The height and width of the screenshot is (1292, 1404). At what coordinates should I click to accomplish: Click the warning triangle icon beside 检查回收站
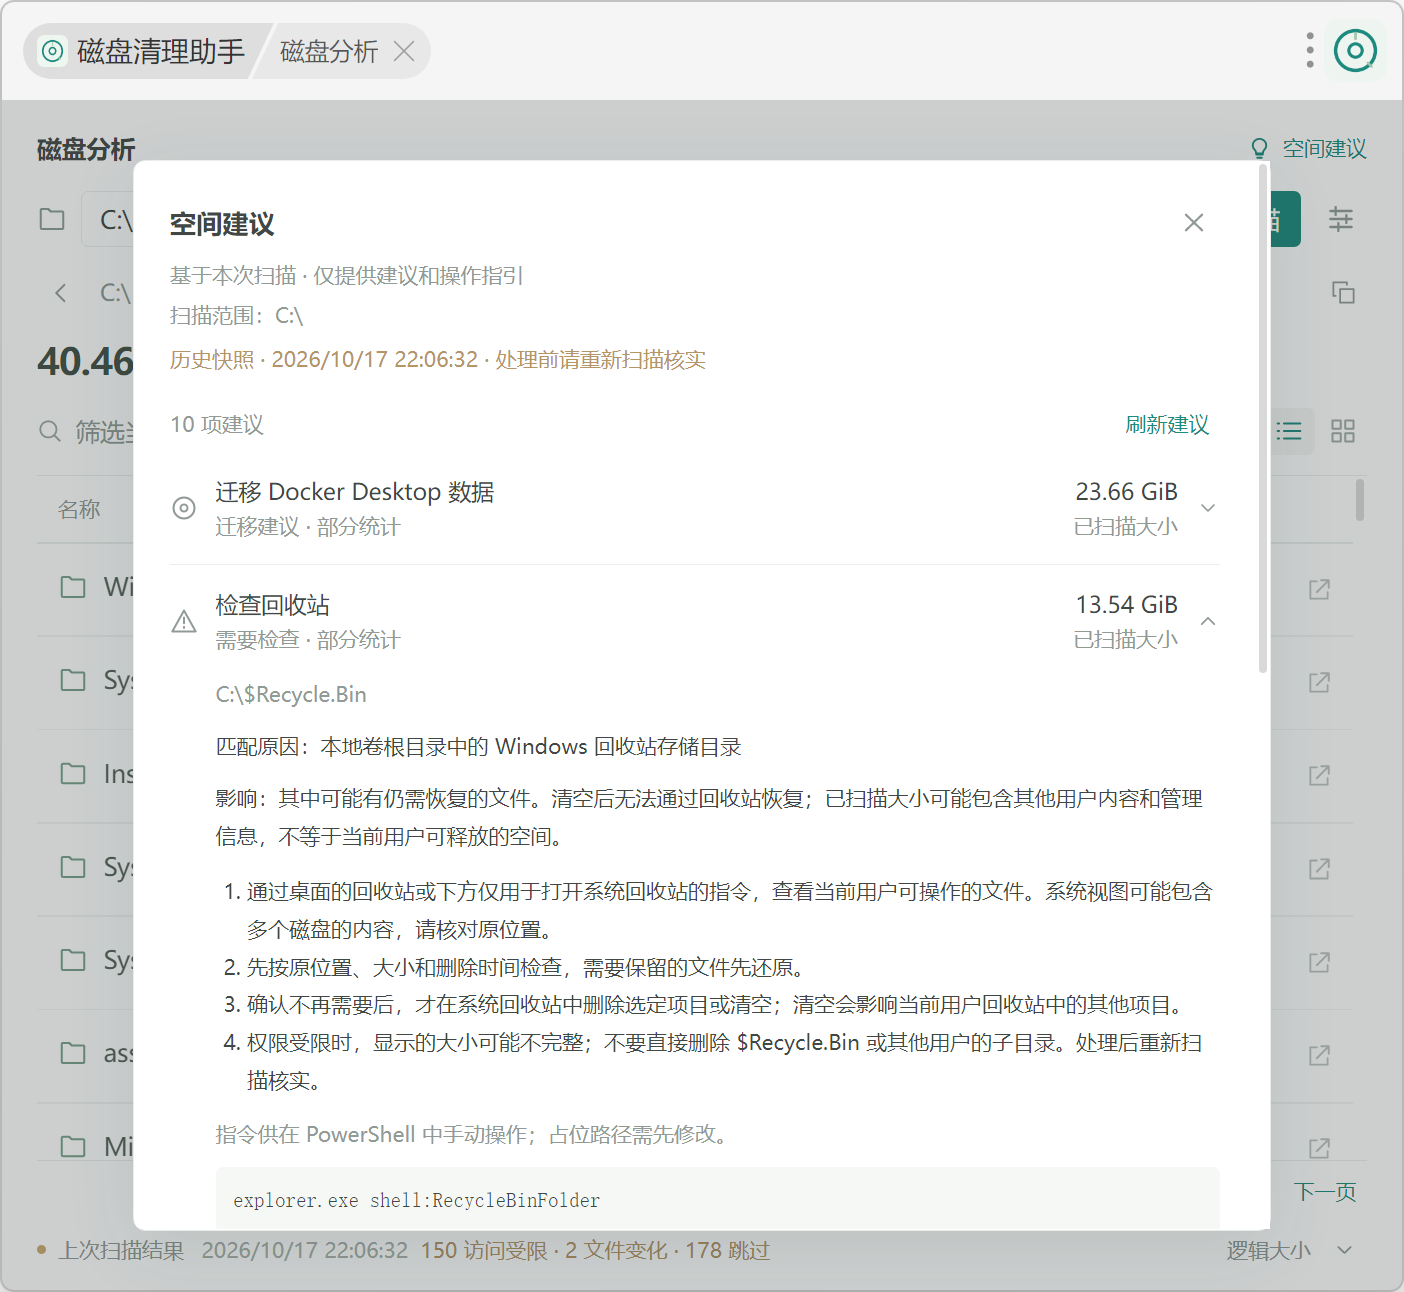pyautogui.click(x=184, y=622)
